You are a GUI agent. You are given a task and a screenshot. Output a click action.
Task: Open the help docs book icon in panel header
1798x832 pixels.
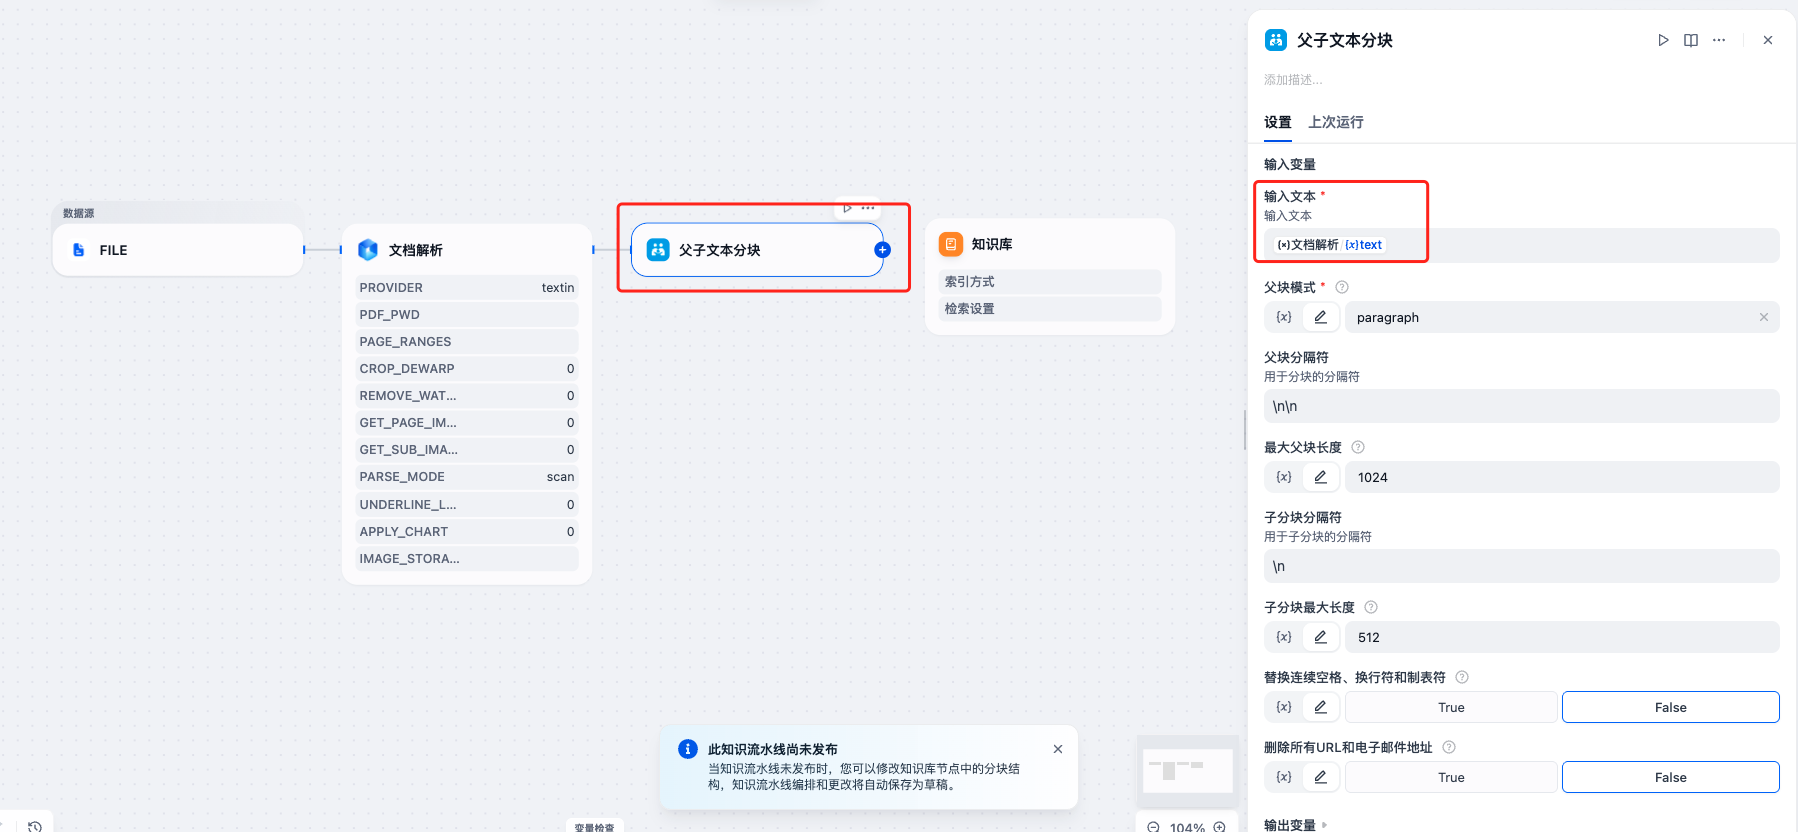pos(1691,40)
